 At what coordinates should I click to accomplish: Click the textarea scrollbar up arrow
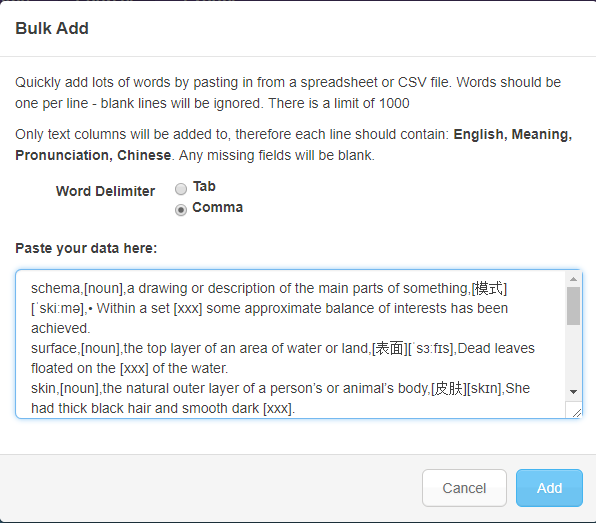point(574,279)
